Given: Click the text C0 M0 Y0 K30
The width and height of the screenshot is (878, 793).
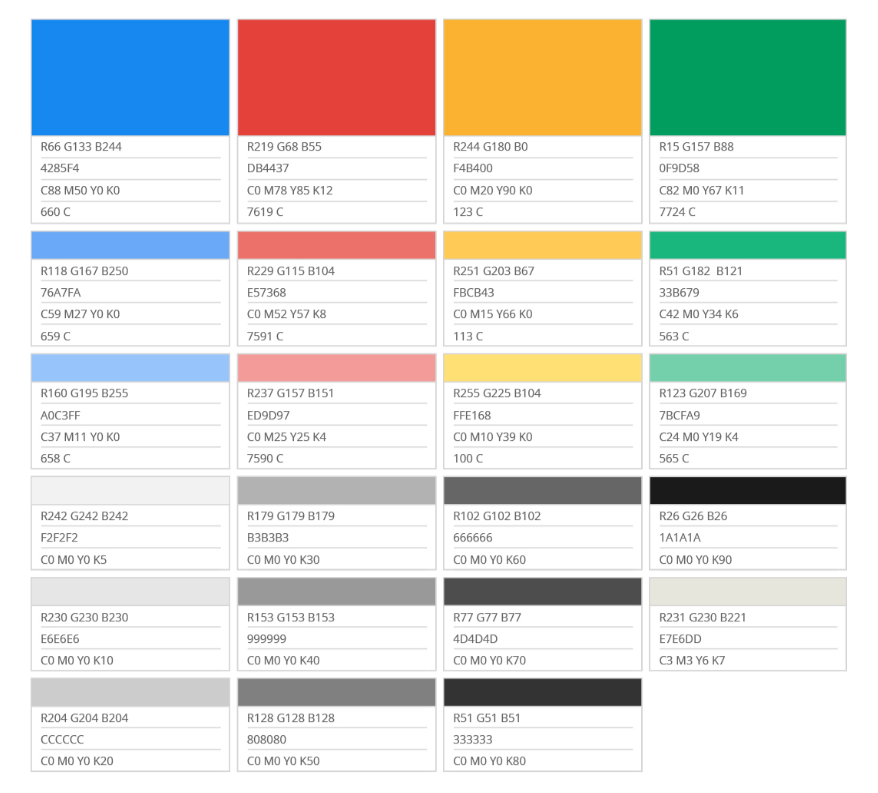Looking at the screenshot, I should pyautogui.click(x=283, y=559).
